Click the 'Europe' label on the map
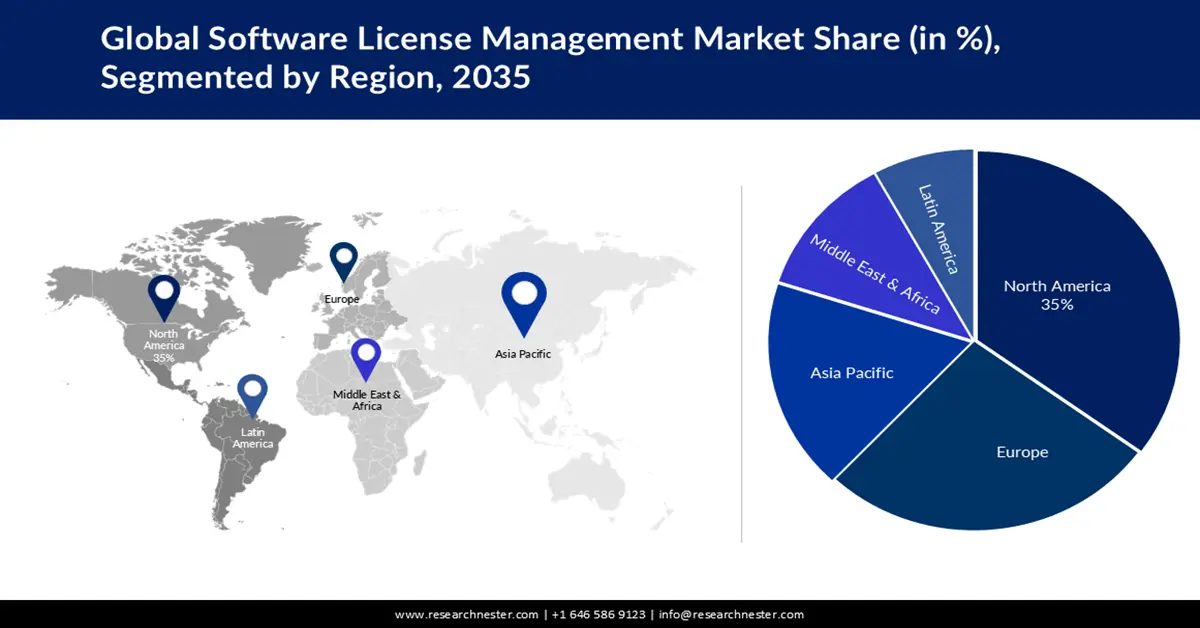Viewport: 1200px width, 628px height. [342, 299]
